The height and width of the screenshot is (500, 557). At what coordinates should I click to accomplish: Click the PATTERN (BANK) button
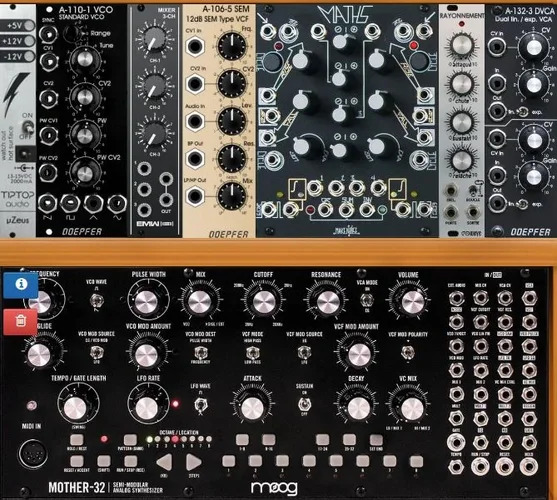(130, 439)
